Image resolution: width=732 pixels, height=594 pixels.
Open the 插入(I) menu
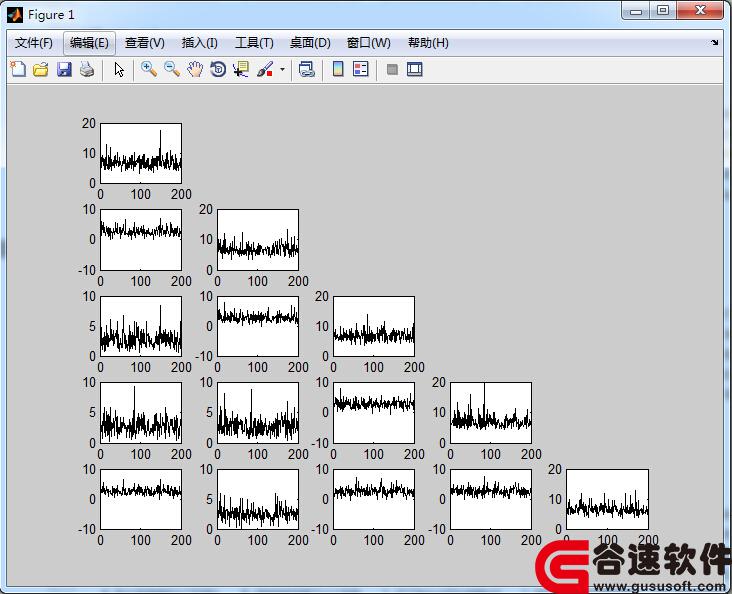[x=199, y=43]
